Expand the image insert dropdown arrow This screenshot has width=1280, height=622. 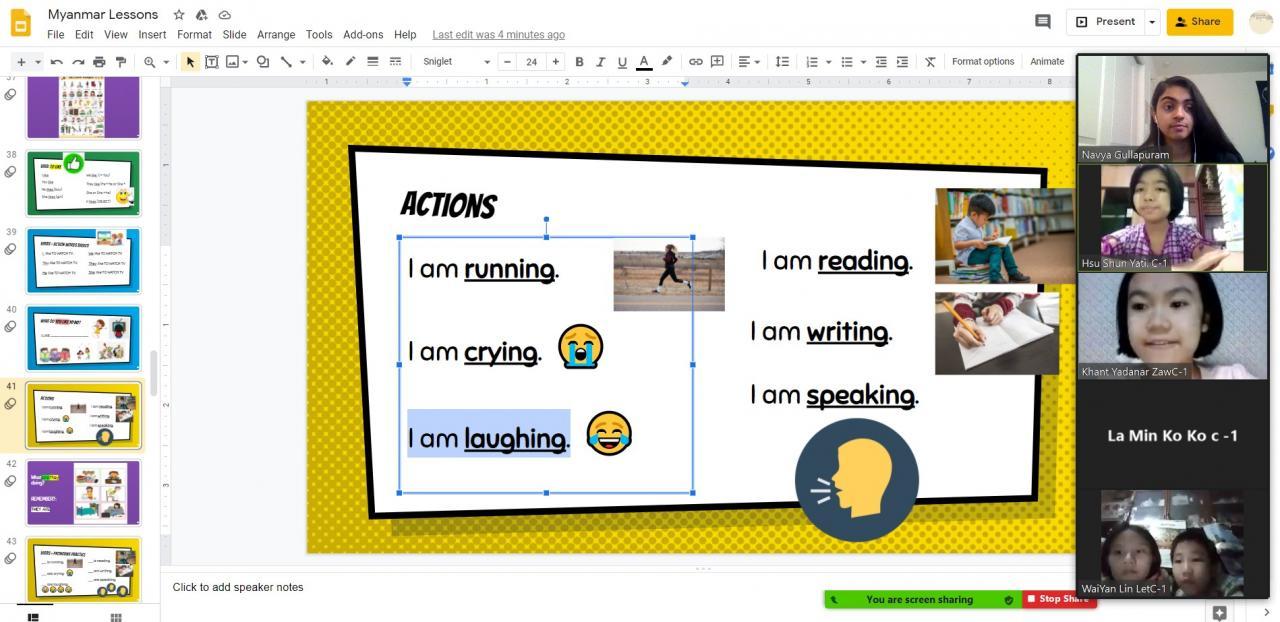[x=245, y=62]
